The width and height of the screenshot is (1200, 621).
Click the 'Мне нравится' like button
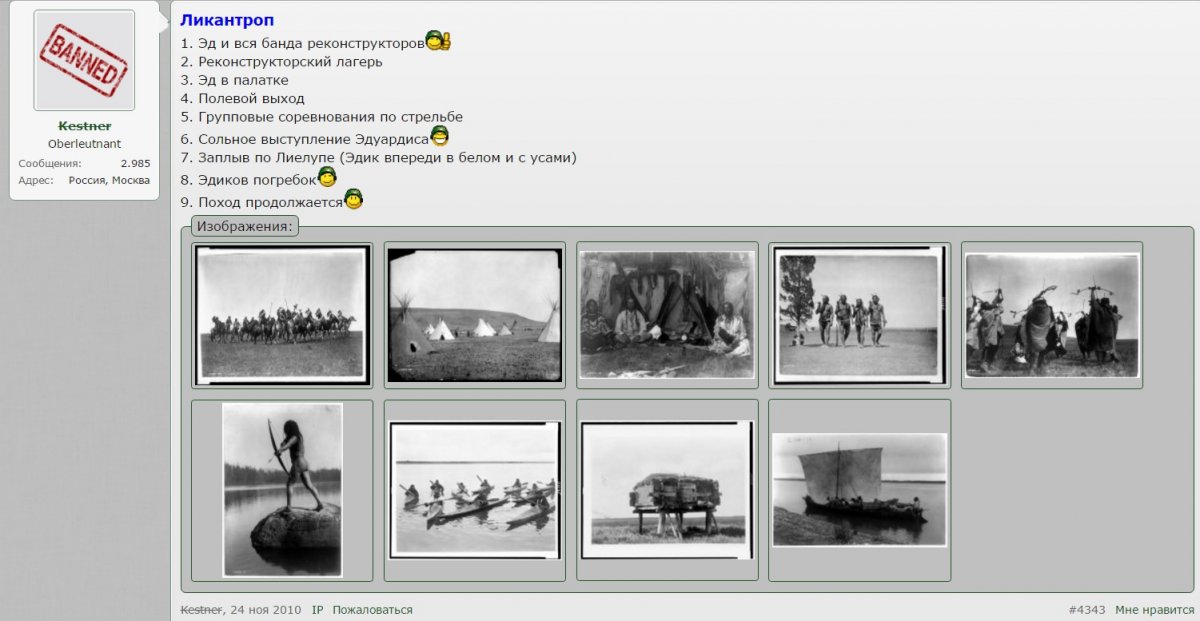click(1154, 610)
